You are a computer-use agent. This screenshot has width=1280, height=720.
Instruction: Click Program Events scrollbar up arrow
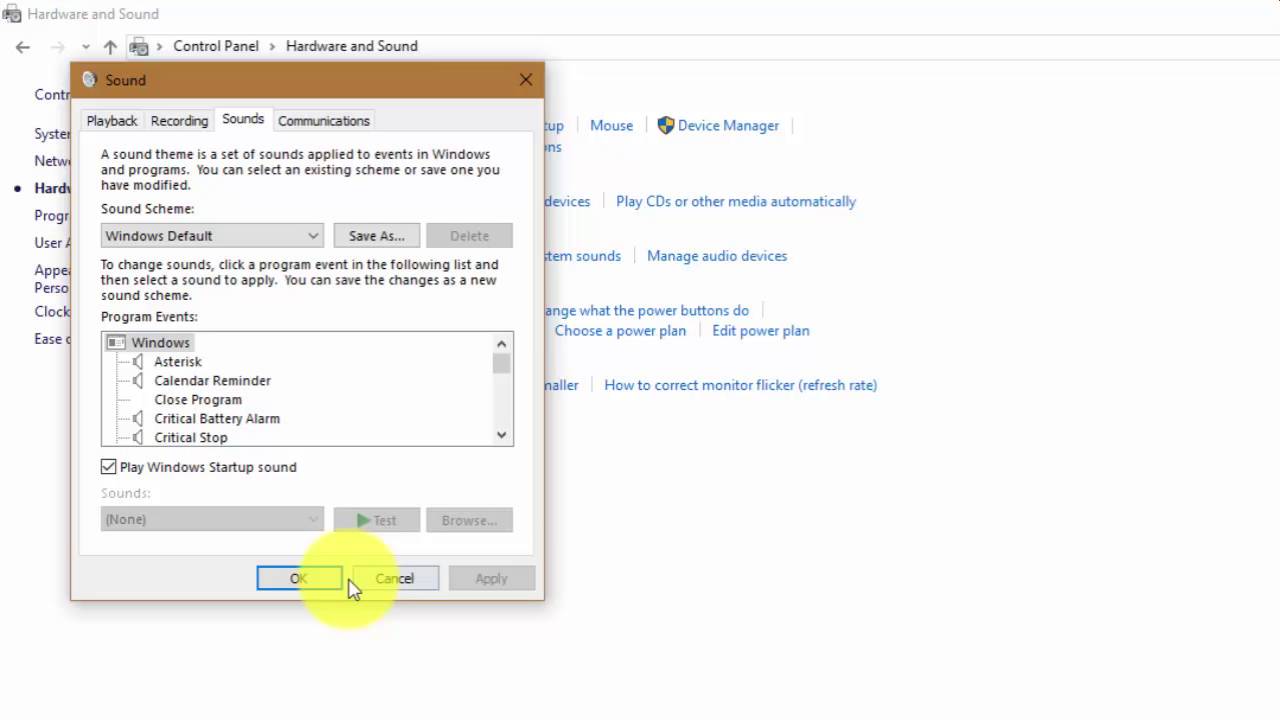coord(502,343)
